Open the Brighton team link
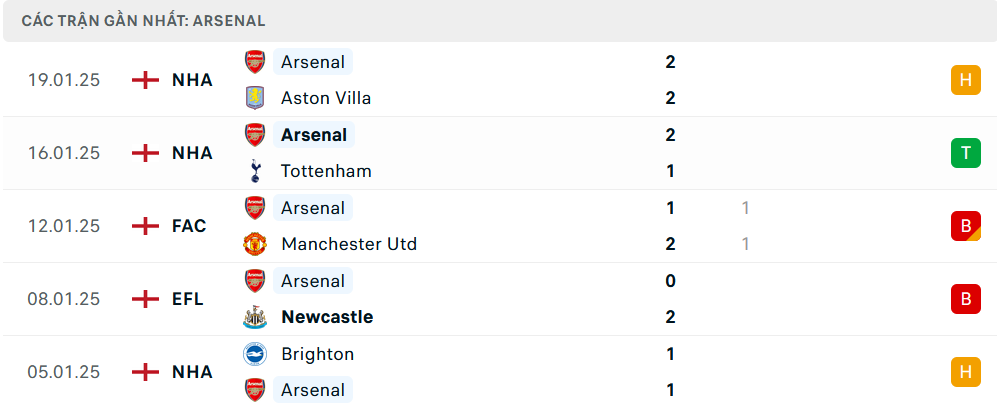The width and height of the screenshot is (997, 405). (318, 354)
